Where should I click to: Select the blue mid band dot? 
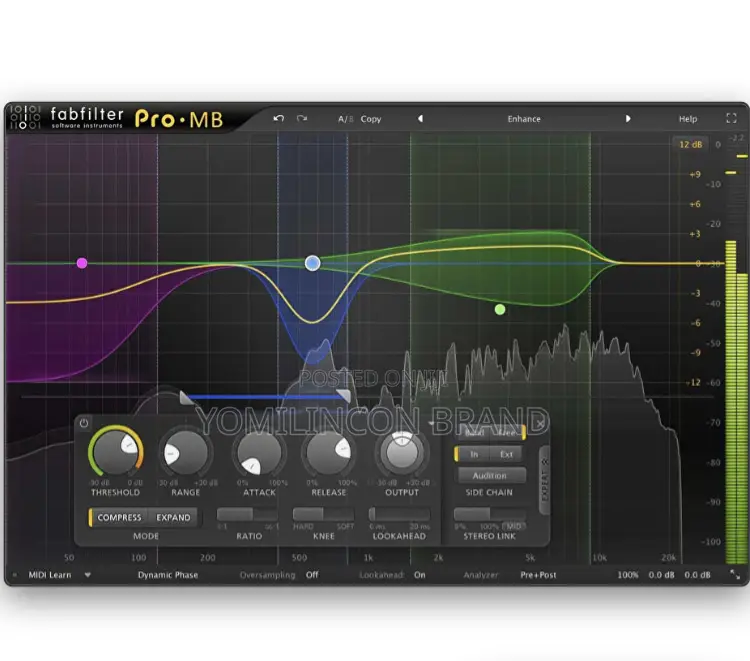point(312,263)
